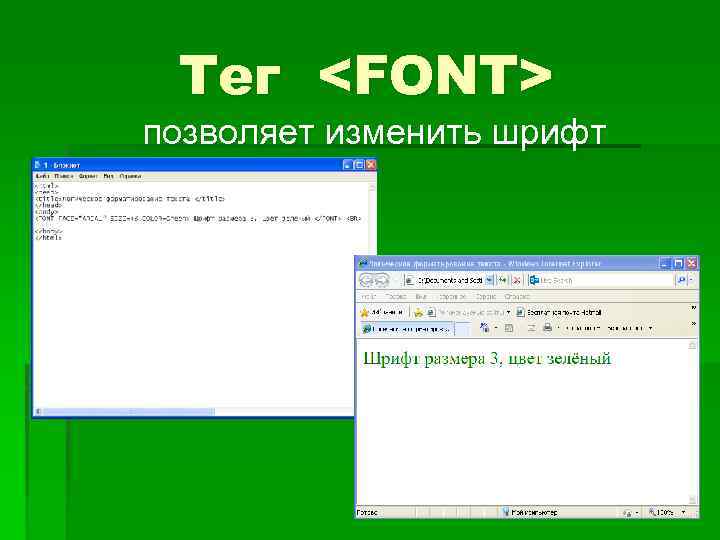Open Справка menu in Notepad window
The image size is (720, 540).
click(130, 176)
